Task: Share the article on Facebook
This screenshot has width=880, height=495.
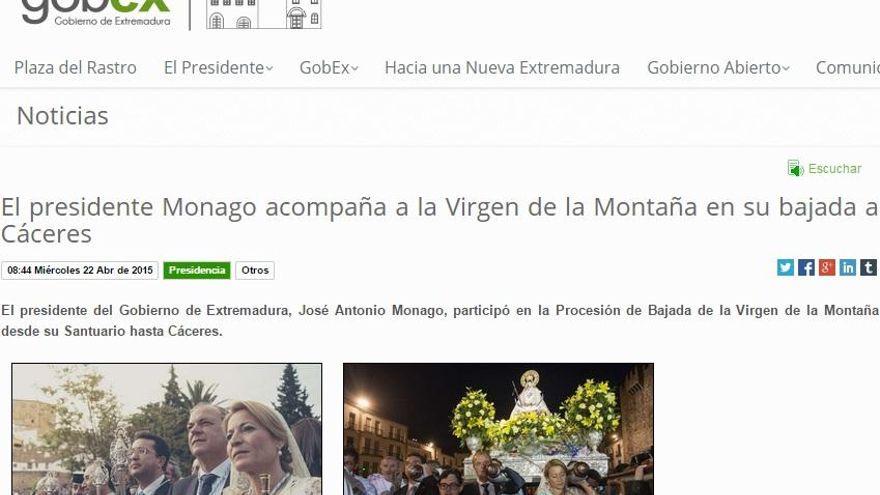Action: pyautogui.click(x=806, y=267)
